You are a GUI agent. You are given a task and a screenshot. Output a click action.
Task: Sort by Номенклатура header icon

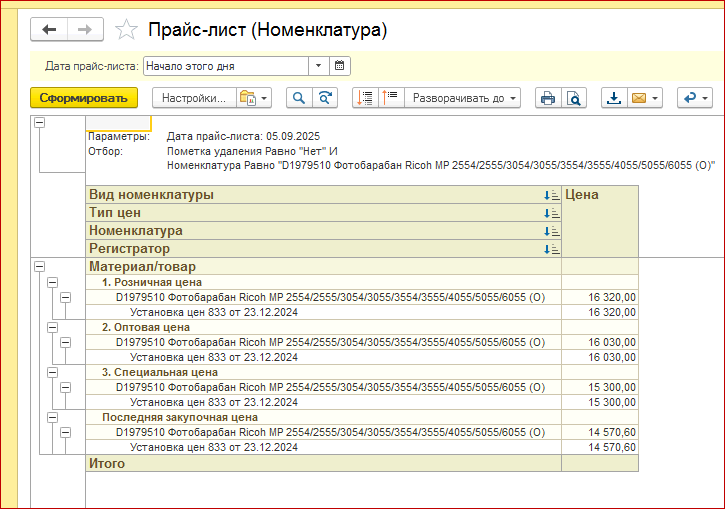tap(552, 231)
